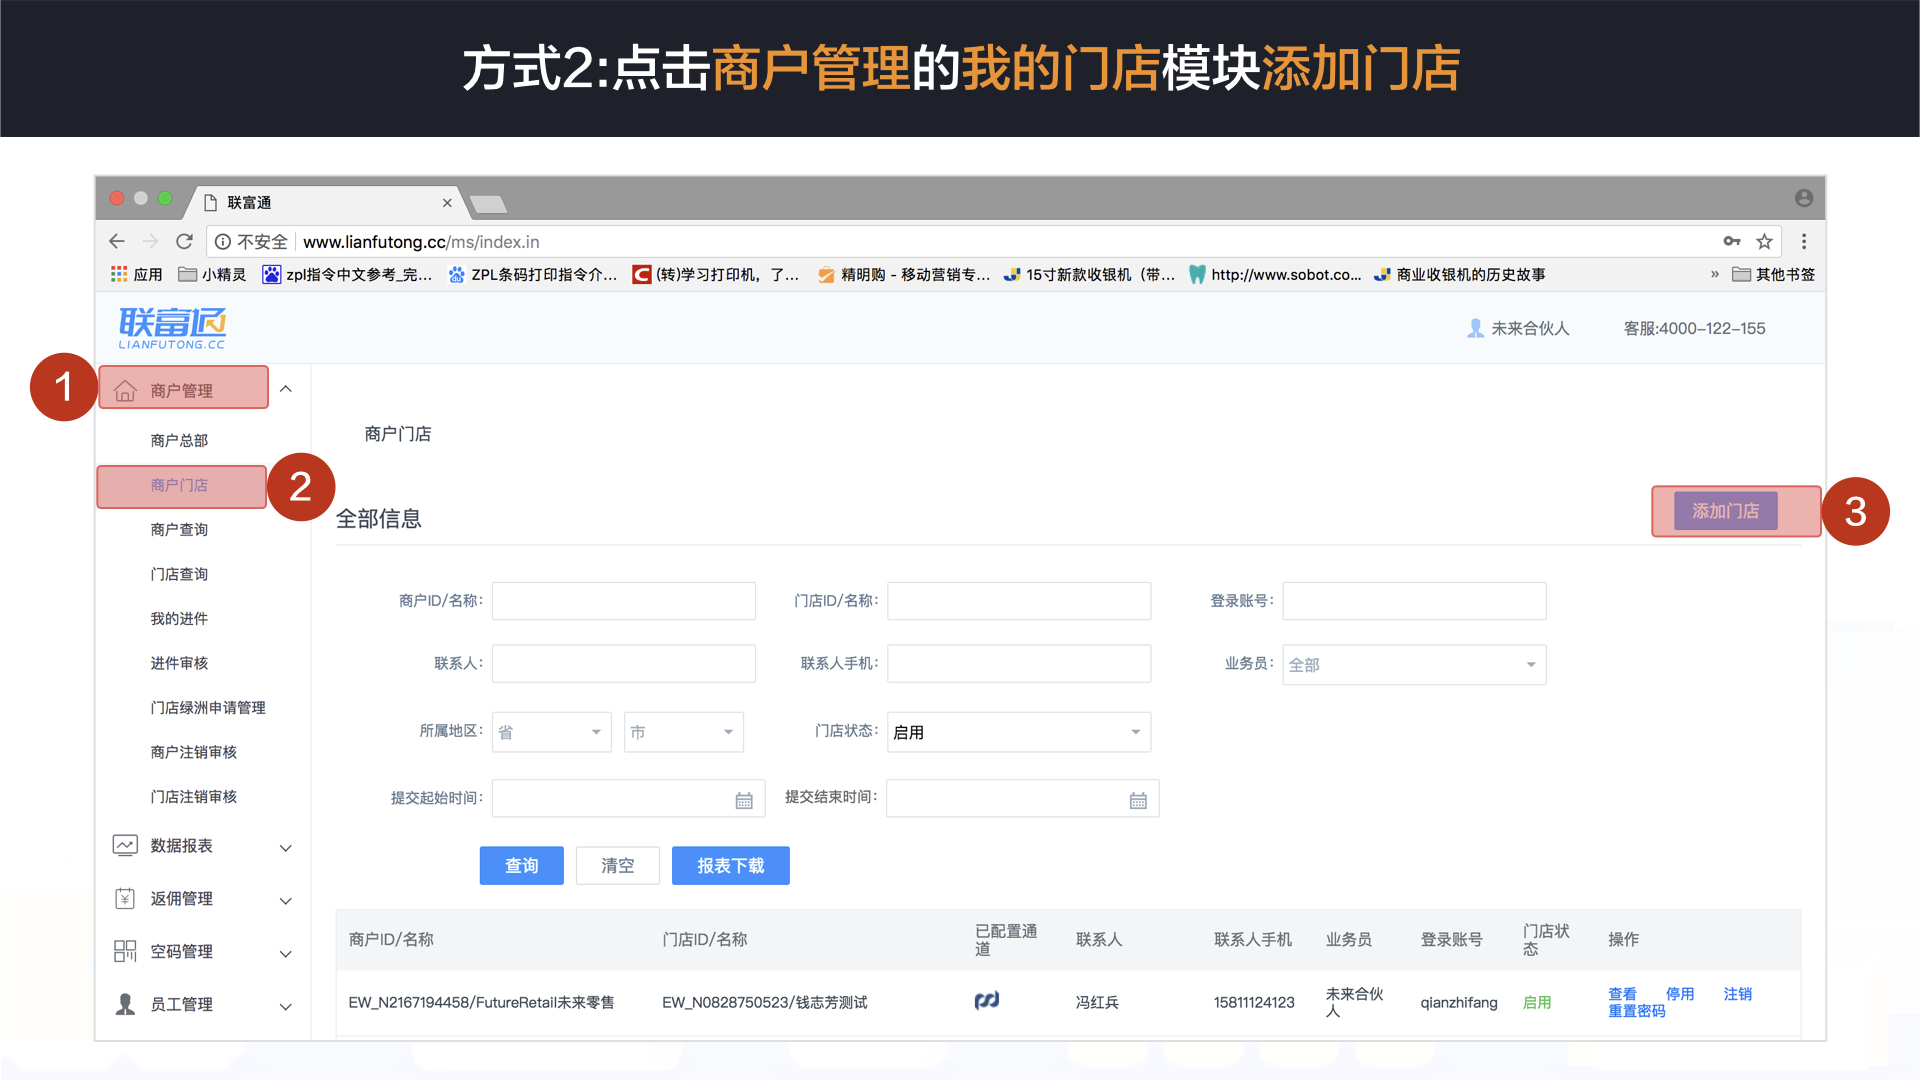Image resolution: width=1920 pixels, height=1080 pixels.
Task: Show more bookmarks with the chevron
Action: click(x=1715, y=274)
